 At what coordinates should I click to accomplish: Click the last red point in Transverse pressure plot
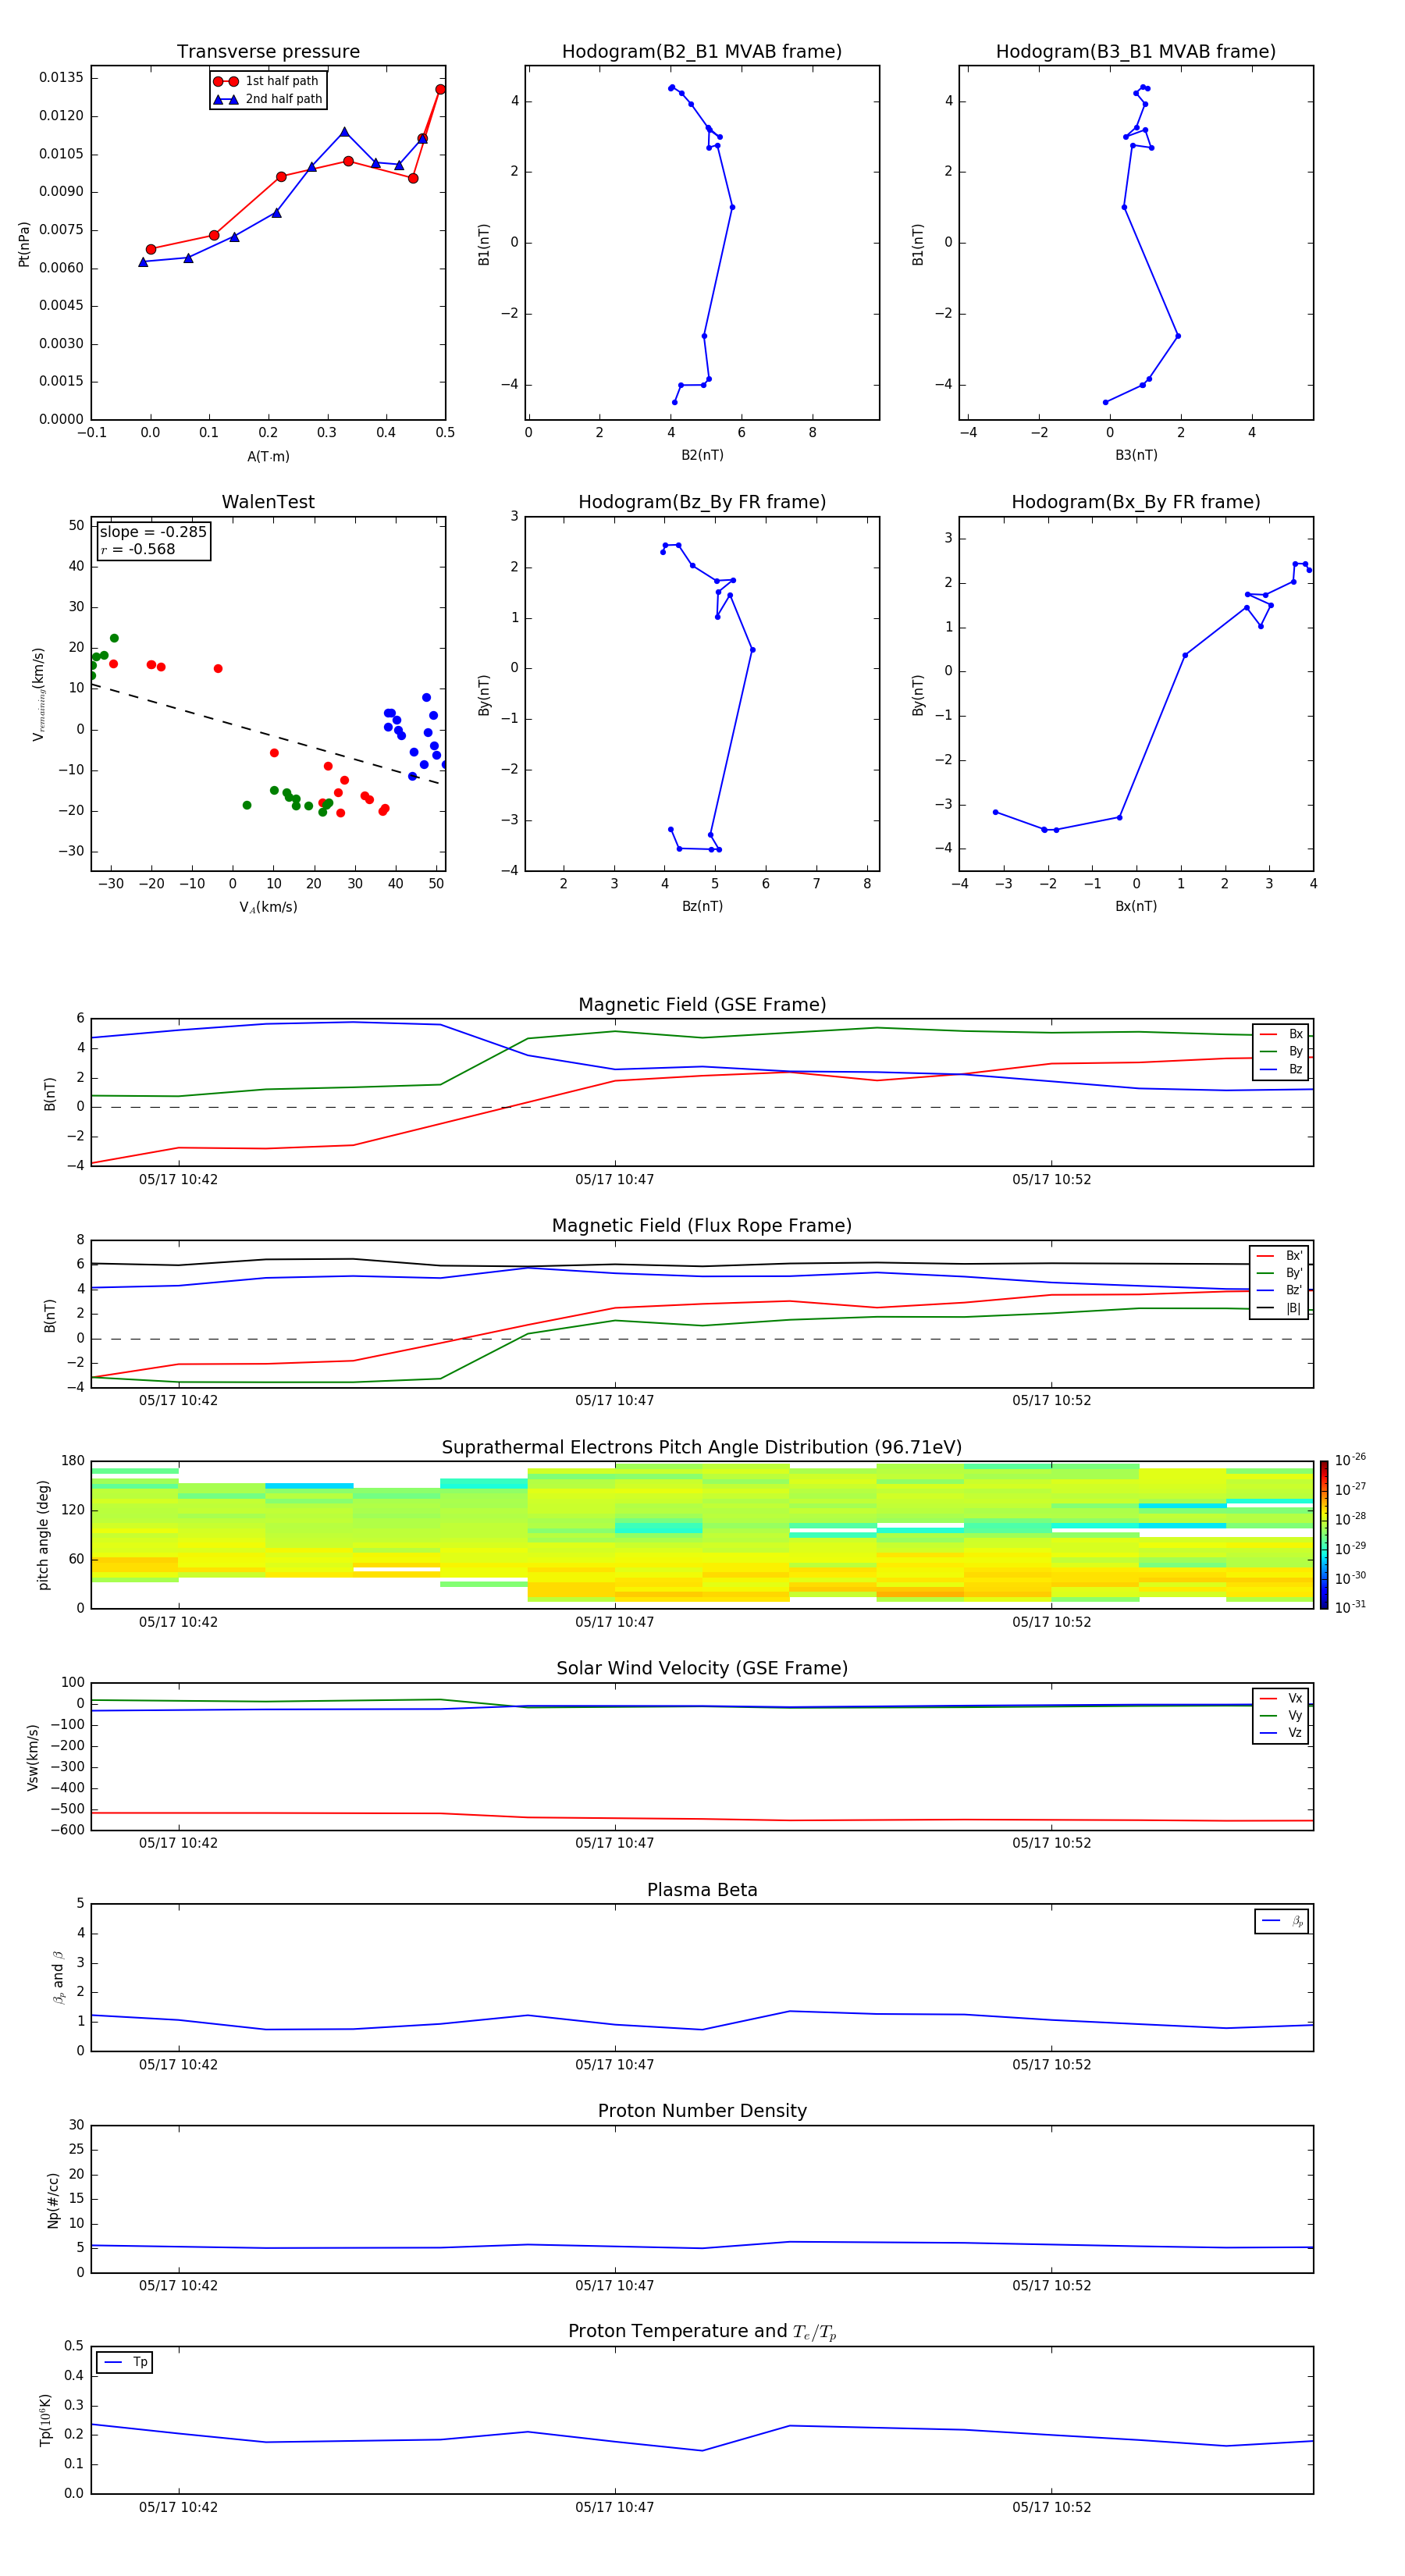coord(440,89)
